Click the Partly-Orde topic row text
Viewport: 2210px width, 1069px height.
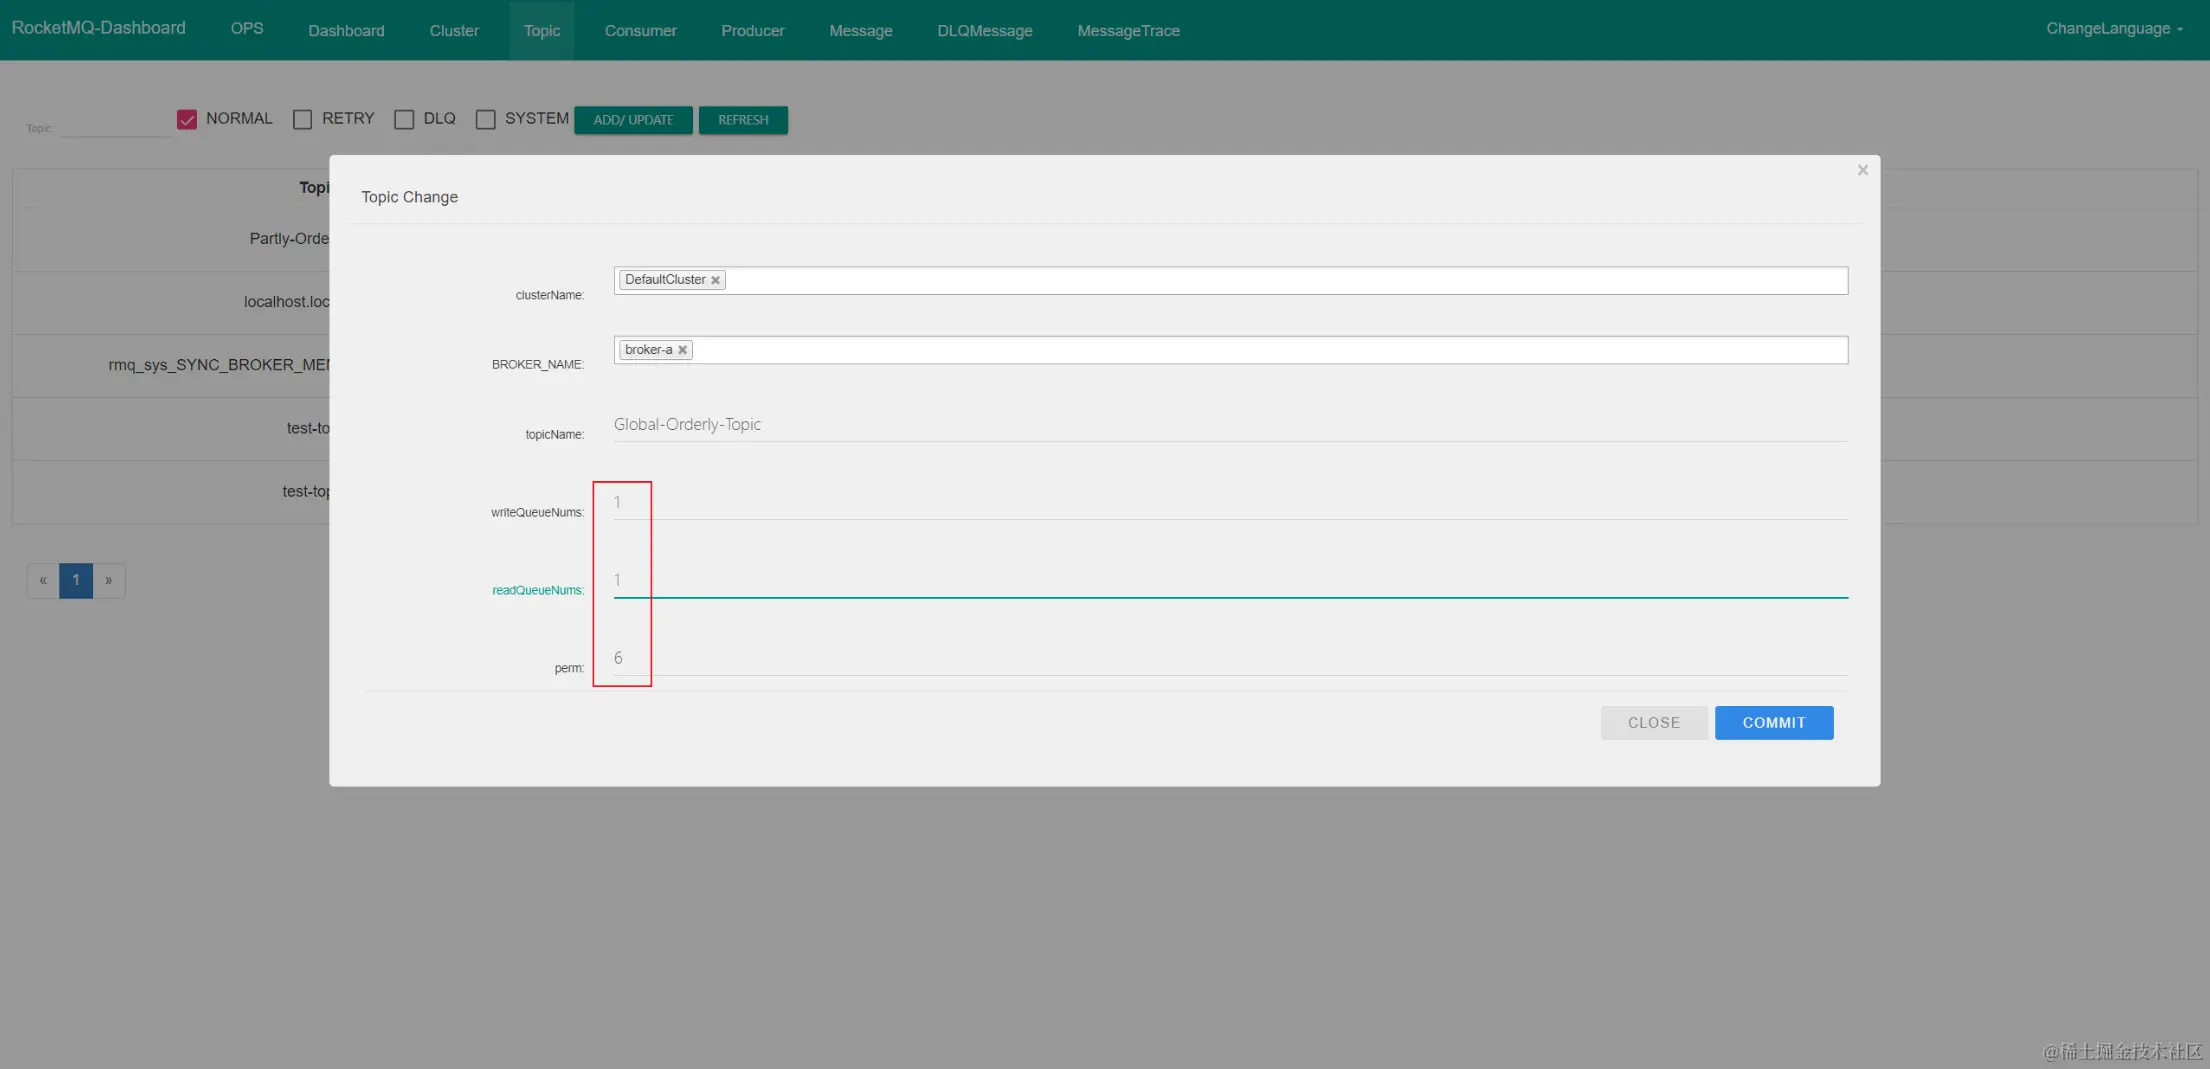[289, 239]
